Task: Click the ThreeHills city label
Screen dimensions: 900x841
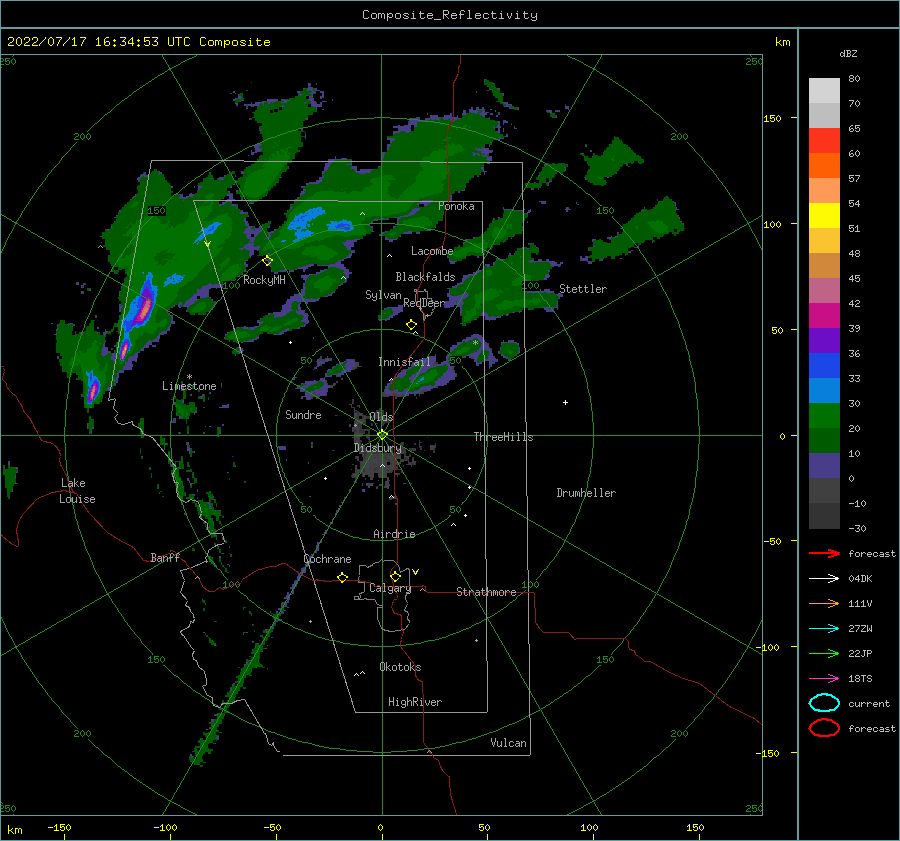Action: tap(503, 437)
